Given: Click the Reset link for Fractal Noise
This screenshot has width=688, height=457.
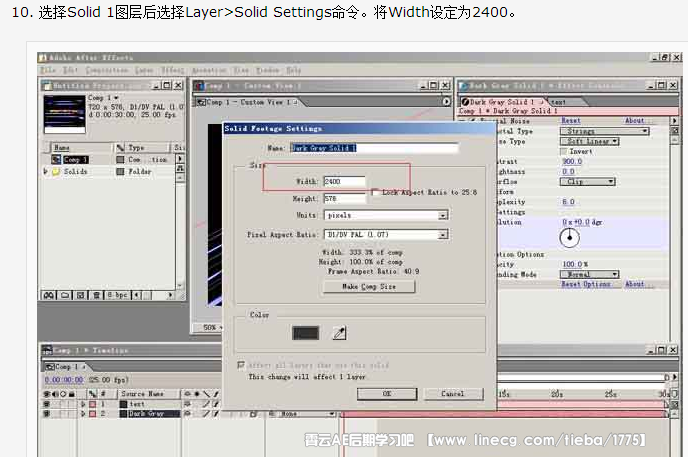Looking at the screenshot, I should coord(571,121).
